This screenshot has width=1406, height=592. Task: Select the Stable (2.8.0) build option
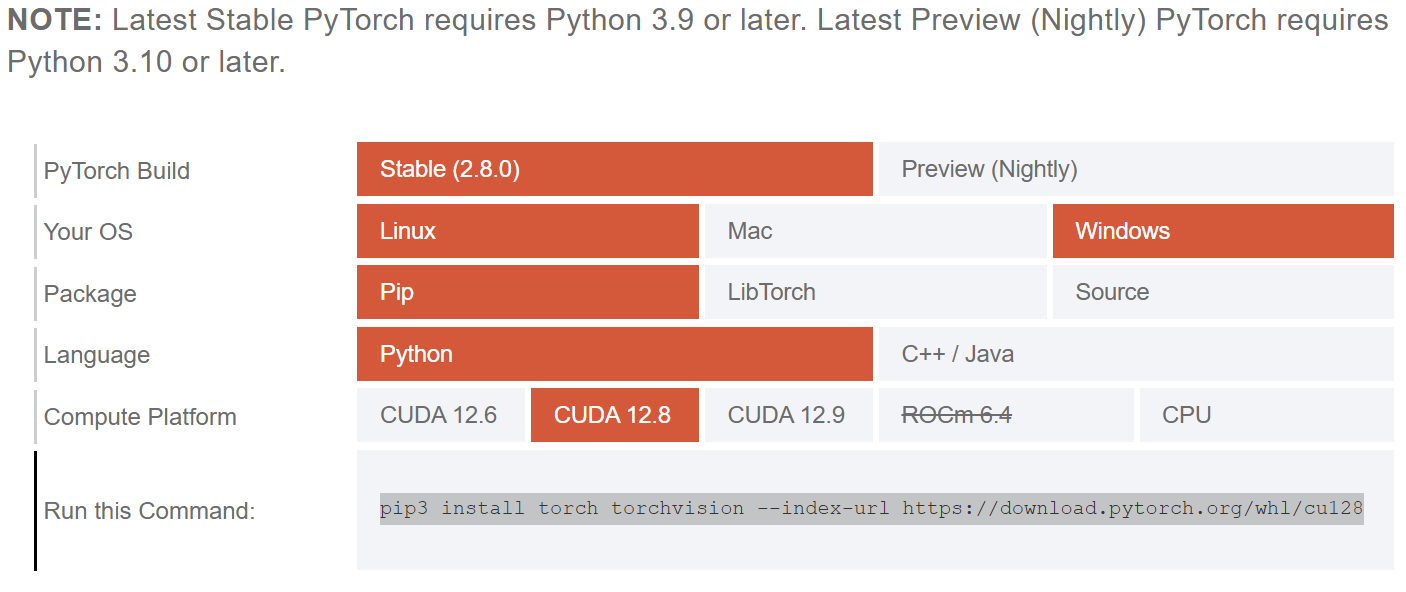pyautogui.click(x=614, y=170)
